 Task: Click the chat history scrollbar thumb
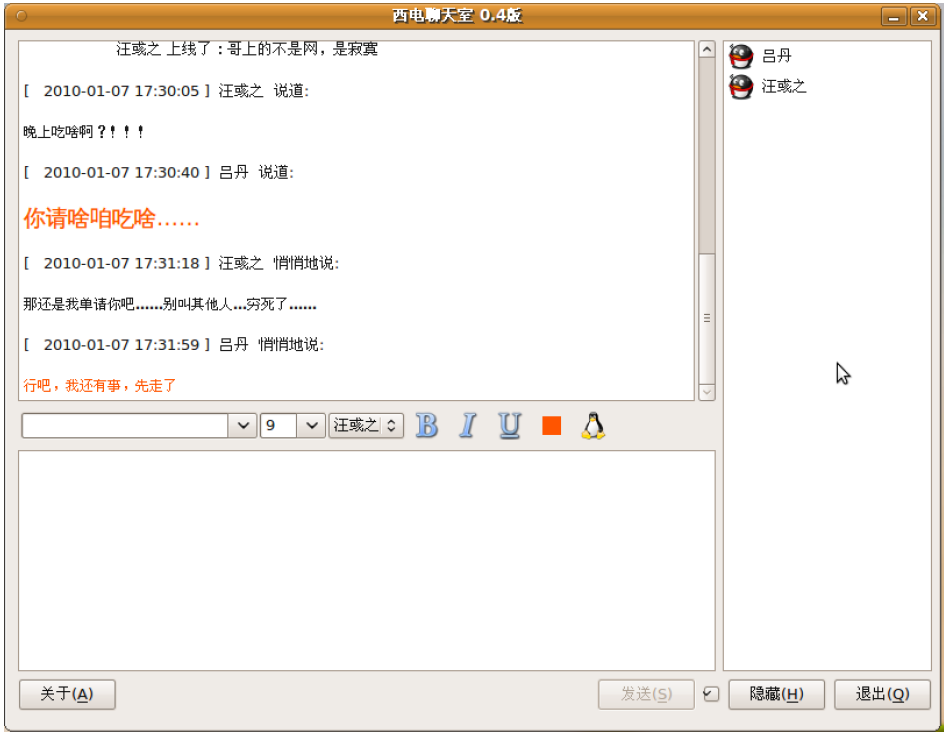point(706,319)
